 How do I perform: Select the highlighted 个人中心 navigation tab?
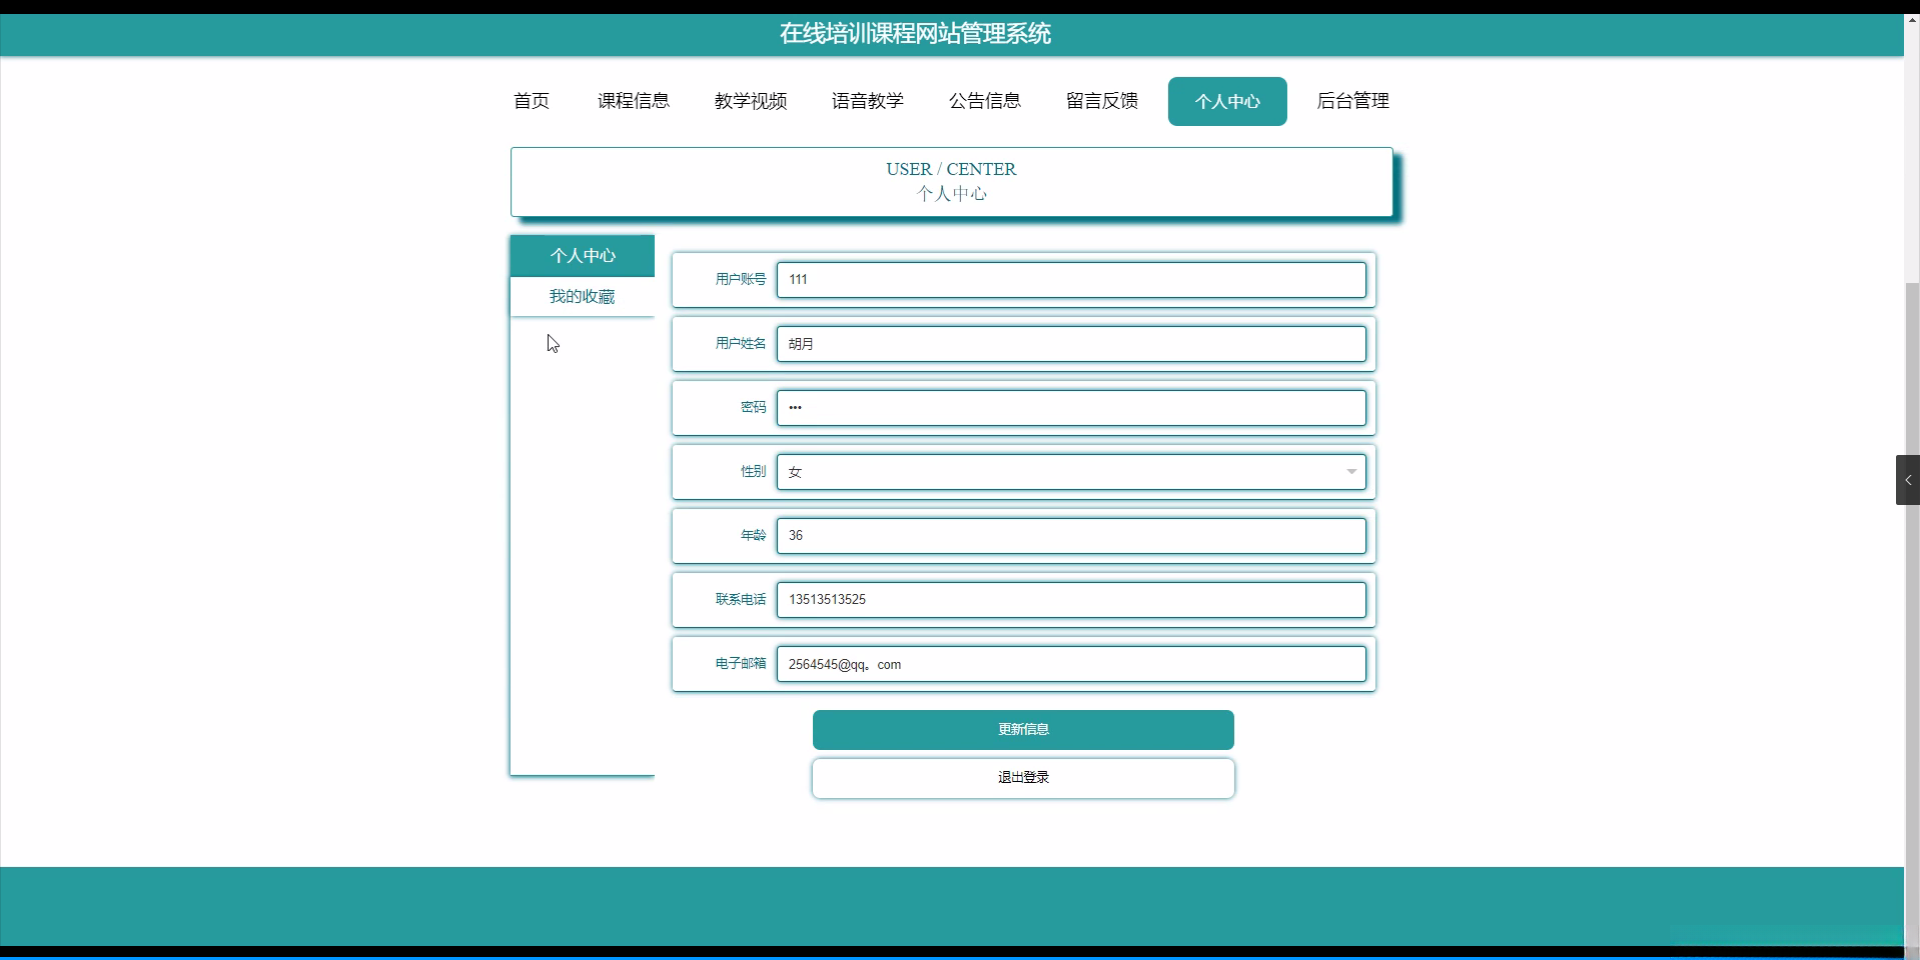[x=1227, y=101]
